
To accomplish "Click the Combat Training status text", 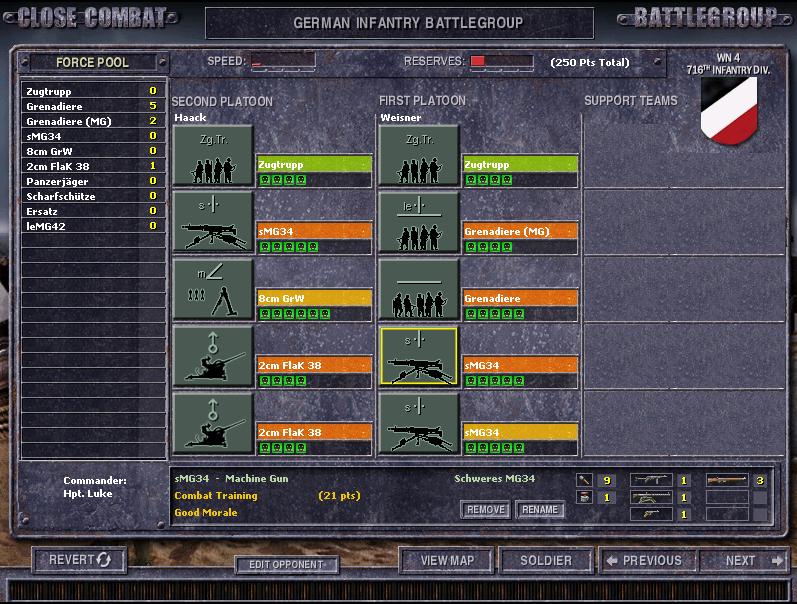I will pos(216,496).
